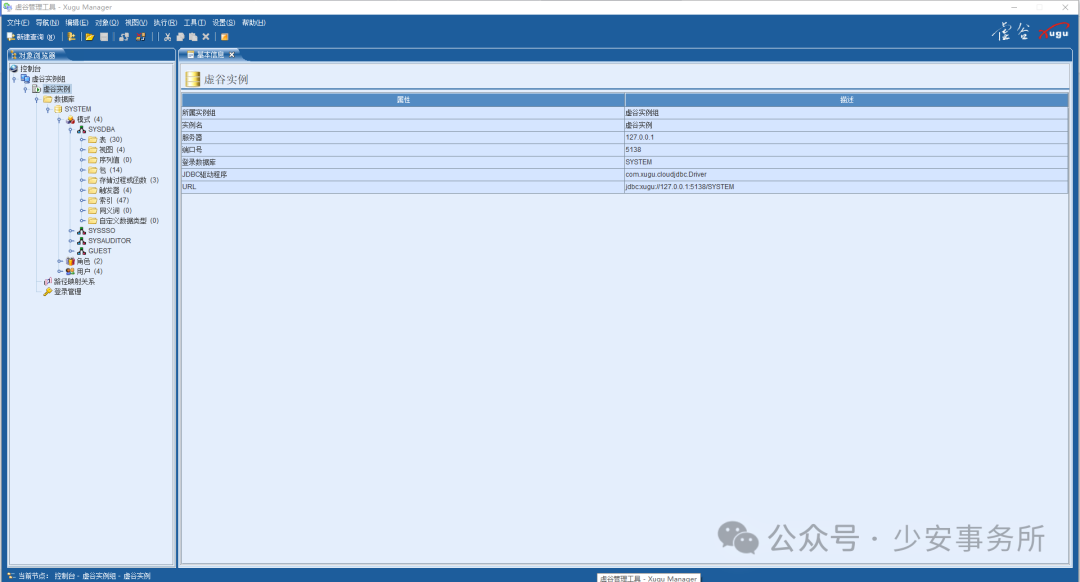The width and height of the screenshot is (1080, 582).
Task: Click the 角色 (2) roles icon
Action: (x=70, y=261)
